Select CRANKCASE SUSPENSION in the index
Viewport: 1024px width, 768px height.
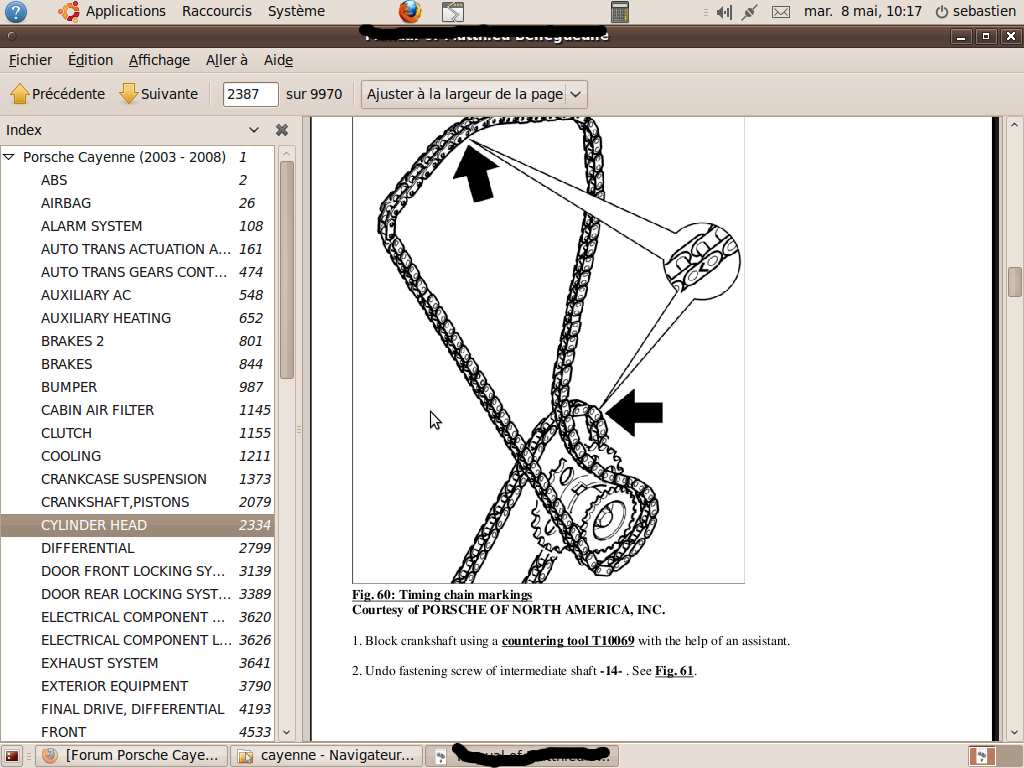pyautogui.click(x=137, y=479)
